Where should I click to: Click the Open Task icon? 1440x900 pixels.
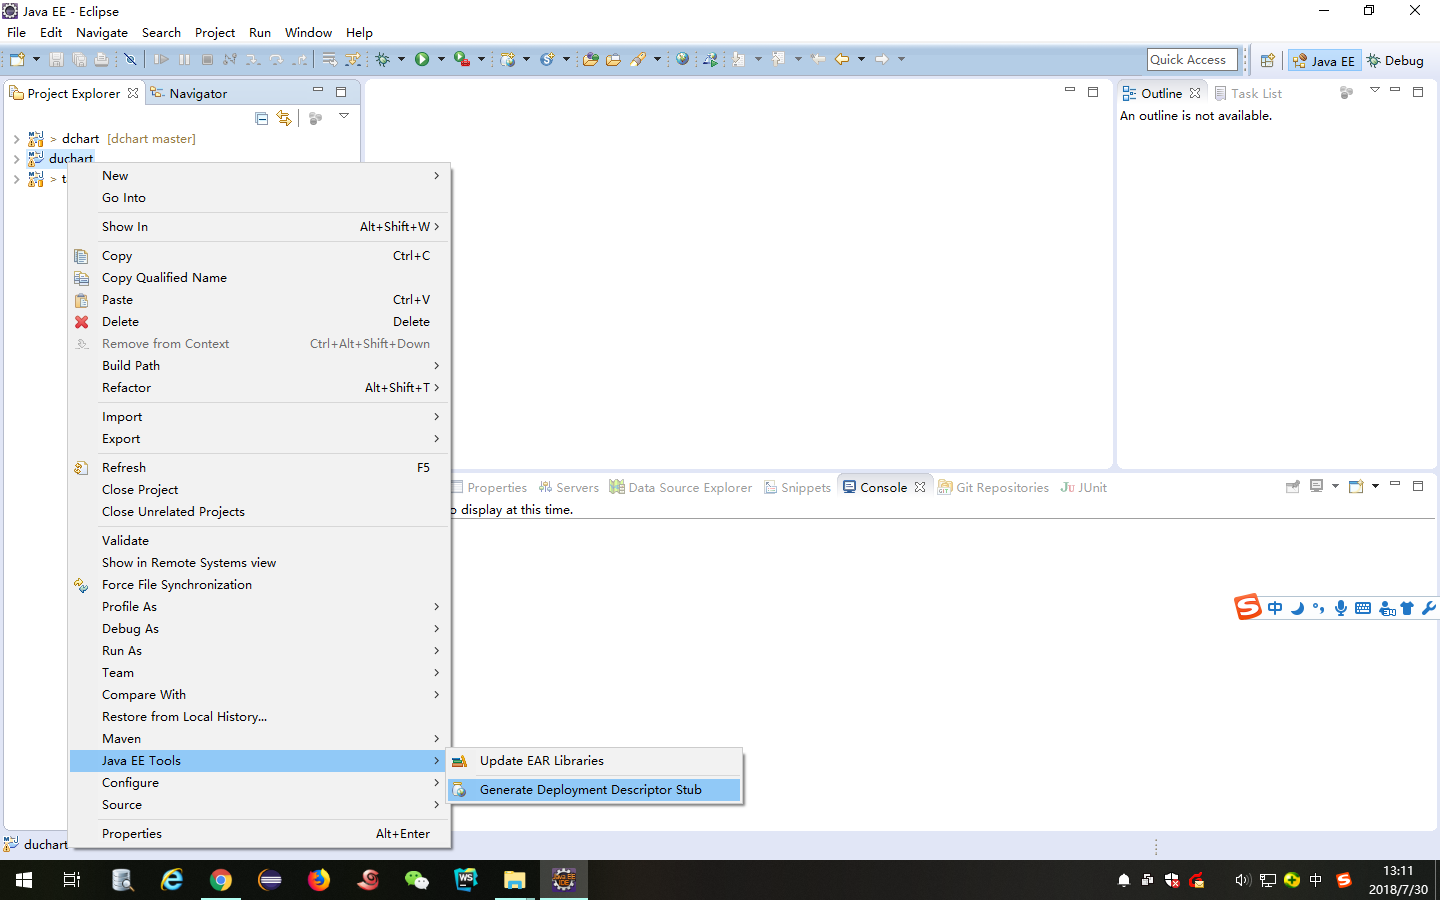(x=613, y=59)
